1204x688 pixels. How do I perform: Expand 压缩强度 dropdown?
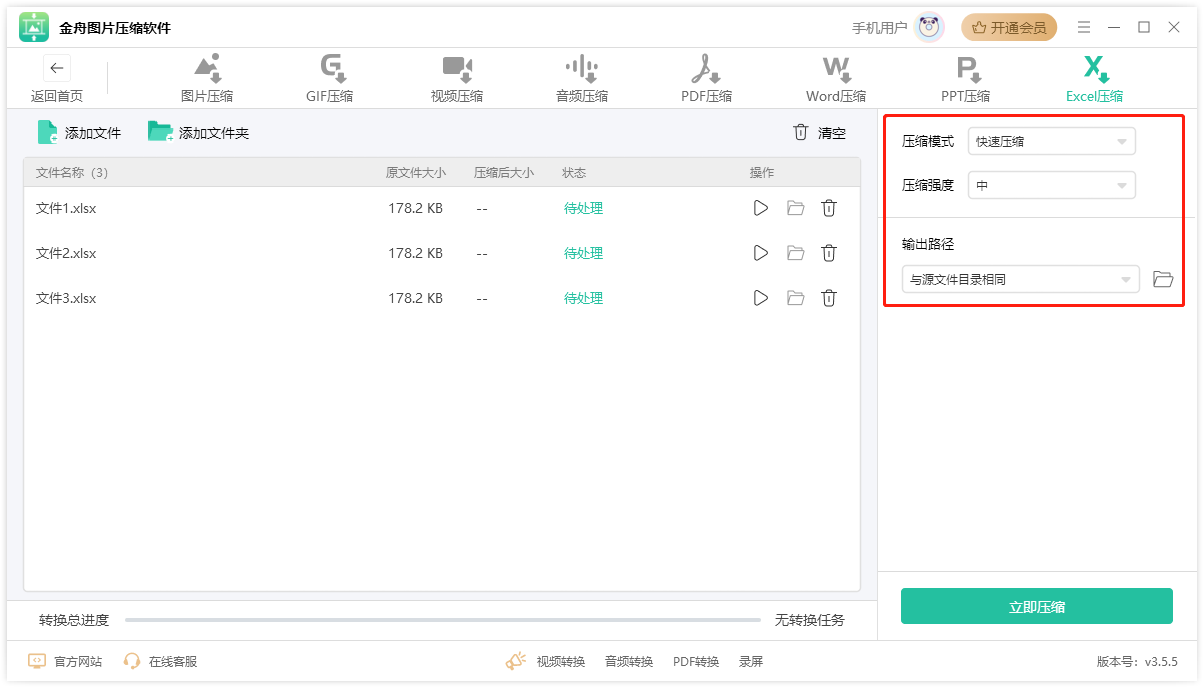click(1052, 185)
